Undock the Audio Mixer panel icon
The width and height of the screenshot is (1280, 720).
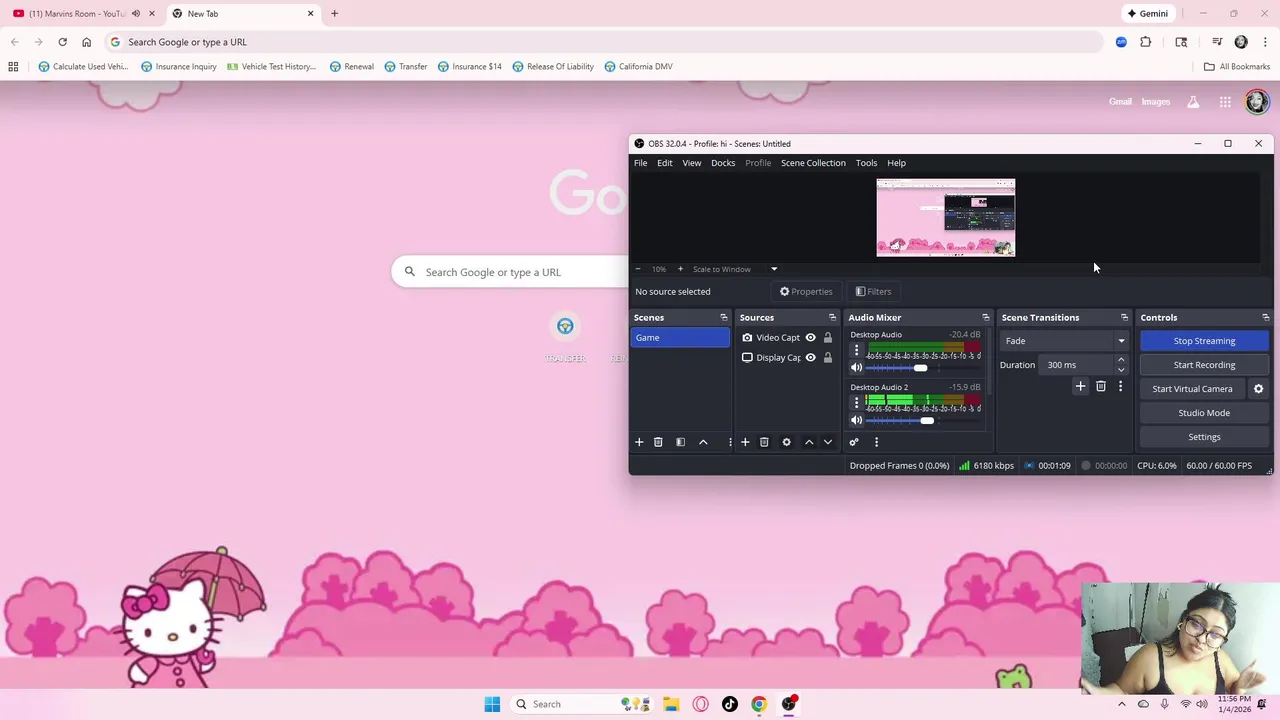coord(985,318)
